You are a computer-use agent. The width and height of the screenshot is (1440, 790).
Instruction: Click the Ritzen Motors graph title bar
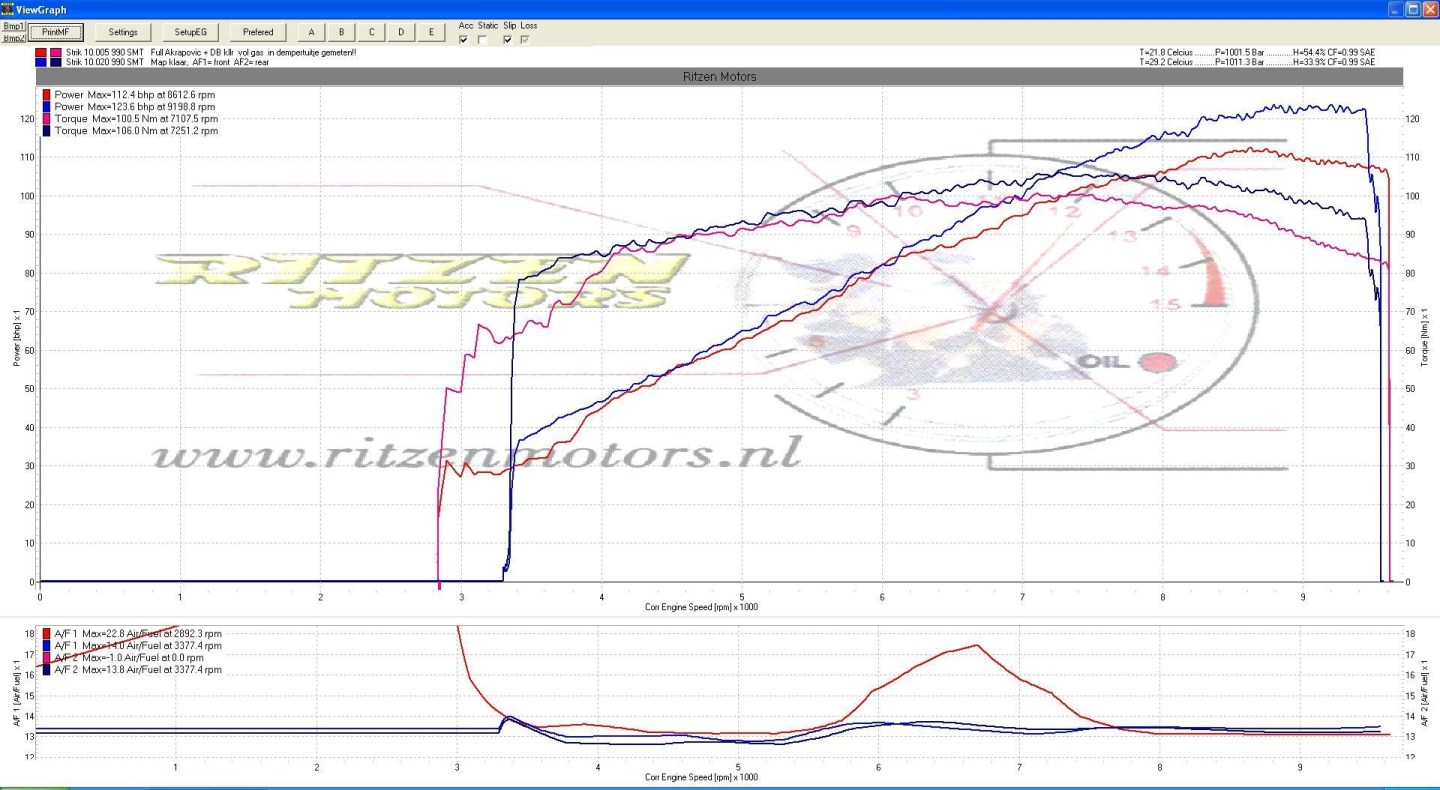coord(719,76)
